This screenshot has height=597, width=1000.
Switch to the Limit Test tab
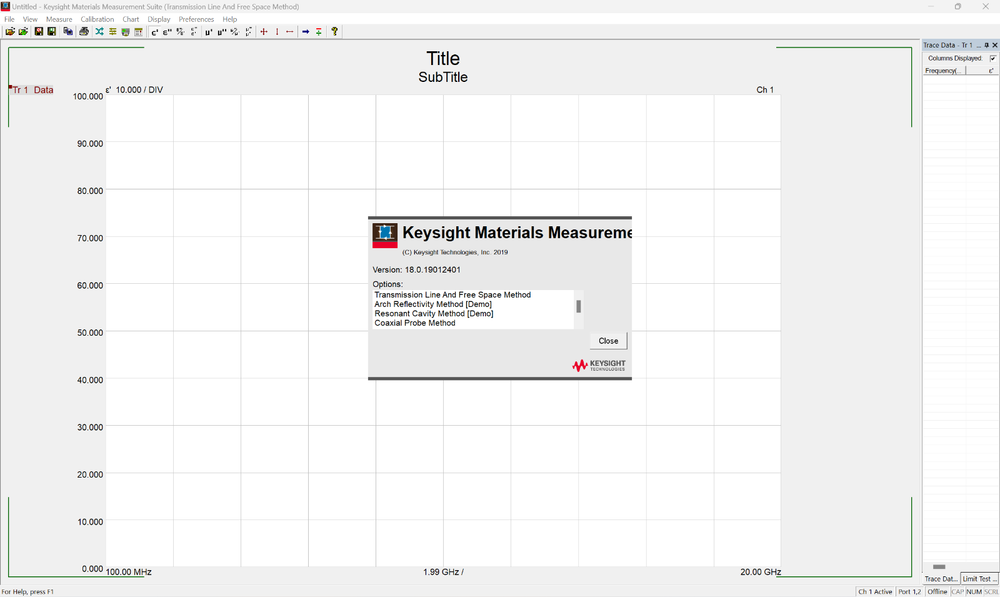coord(979,578)
